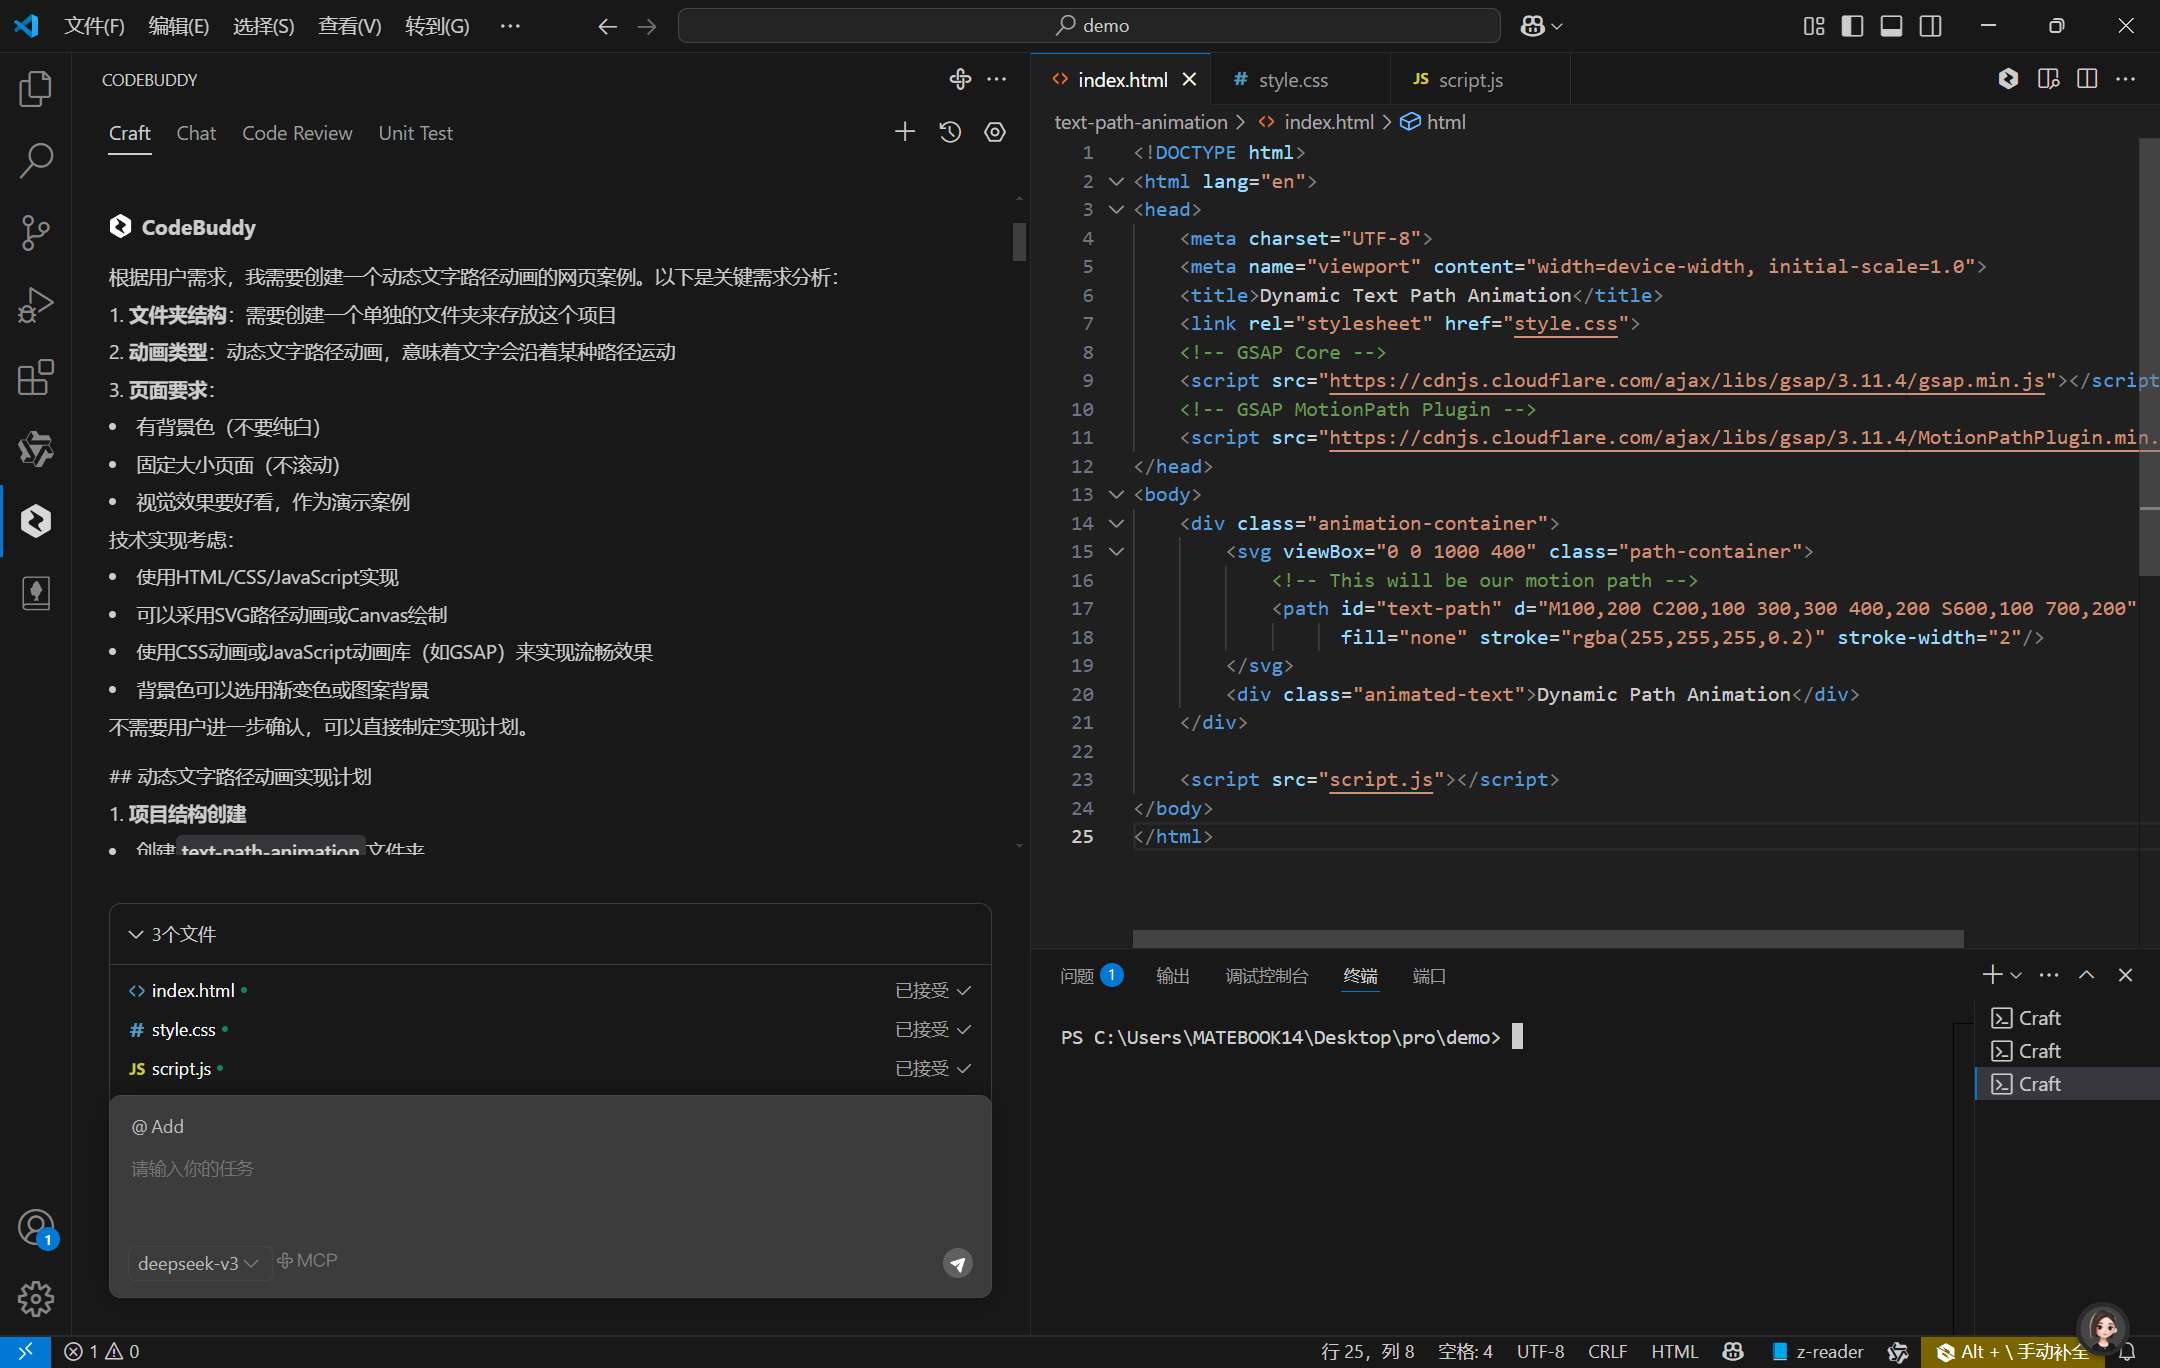Screen dimensions: 2160x1368
Task: Open the Explorer view in activity bar
Action: (x=36, y=88)
